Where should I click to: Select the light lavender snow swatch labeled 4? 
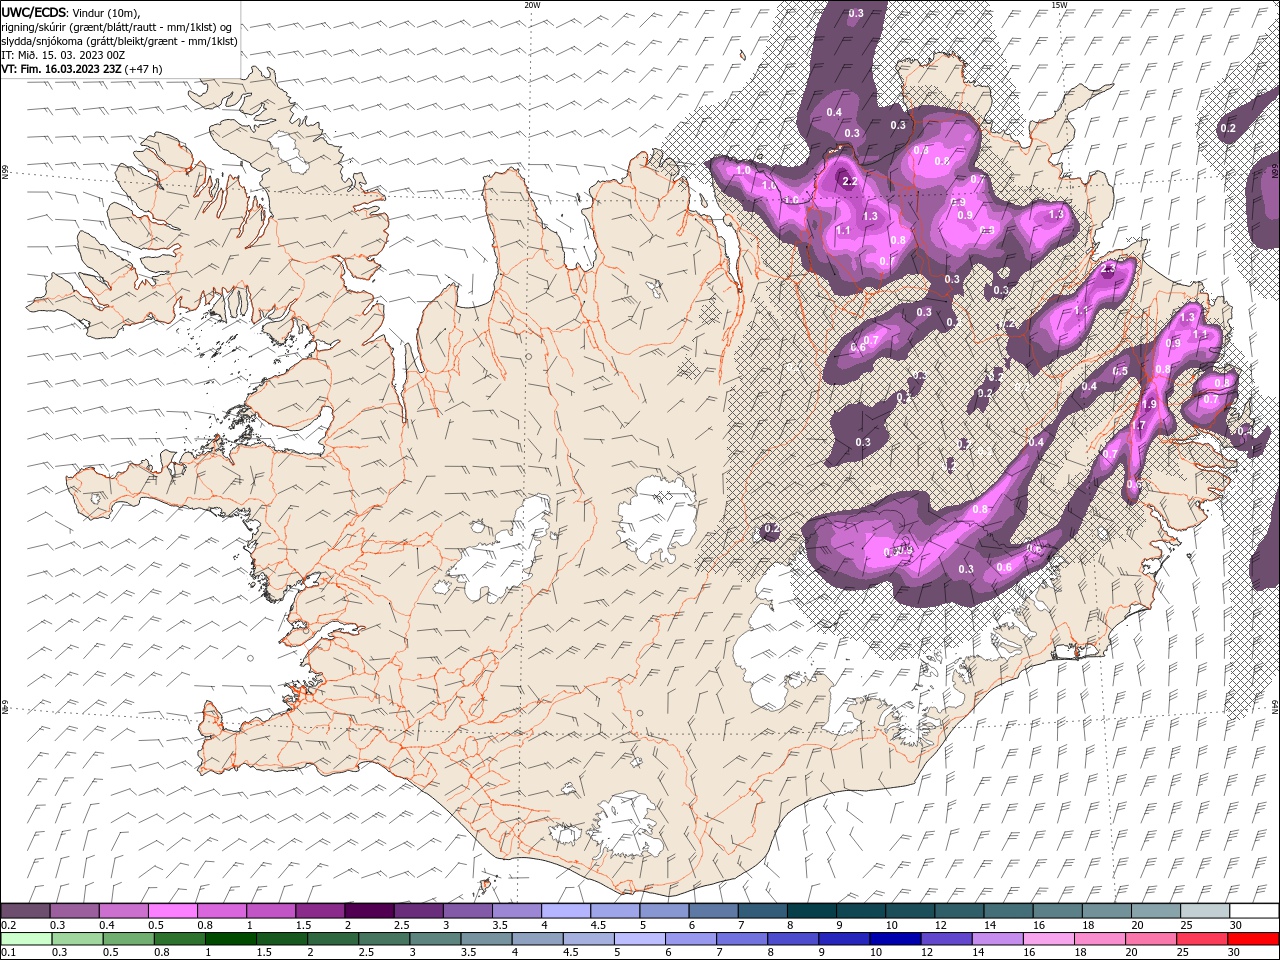[566, 911]
